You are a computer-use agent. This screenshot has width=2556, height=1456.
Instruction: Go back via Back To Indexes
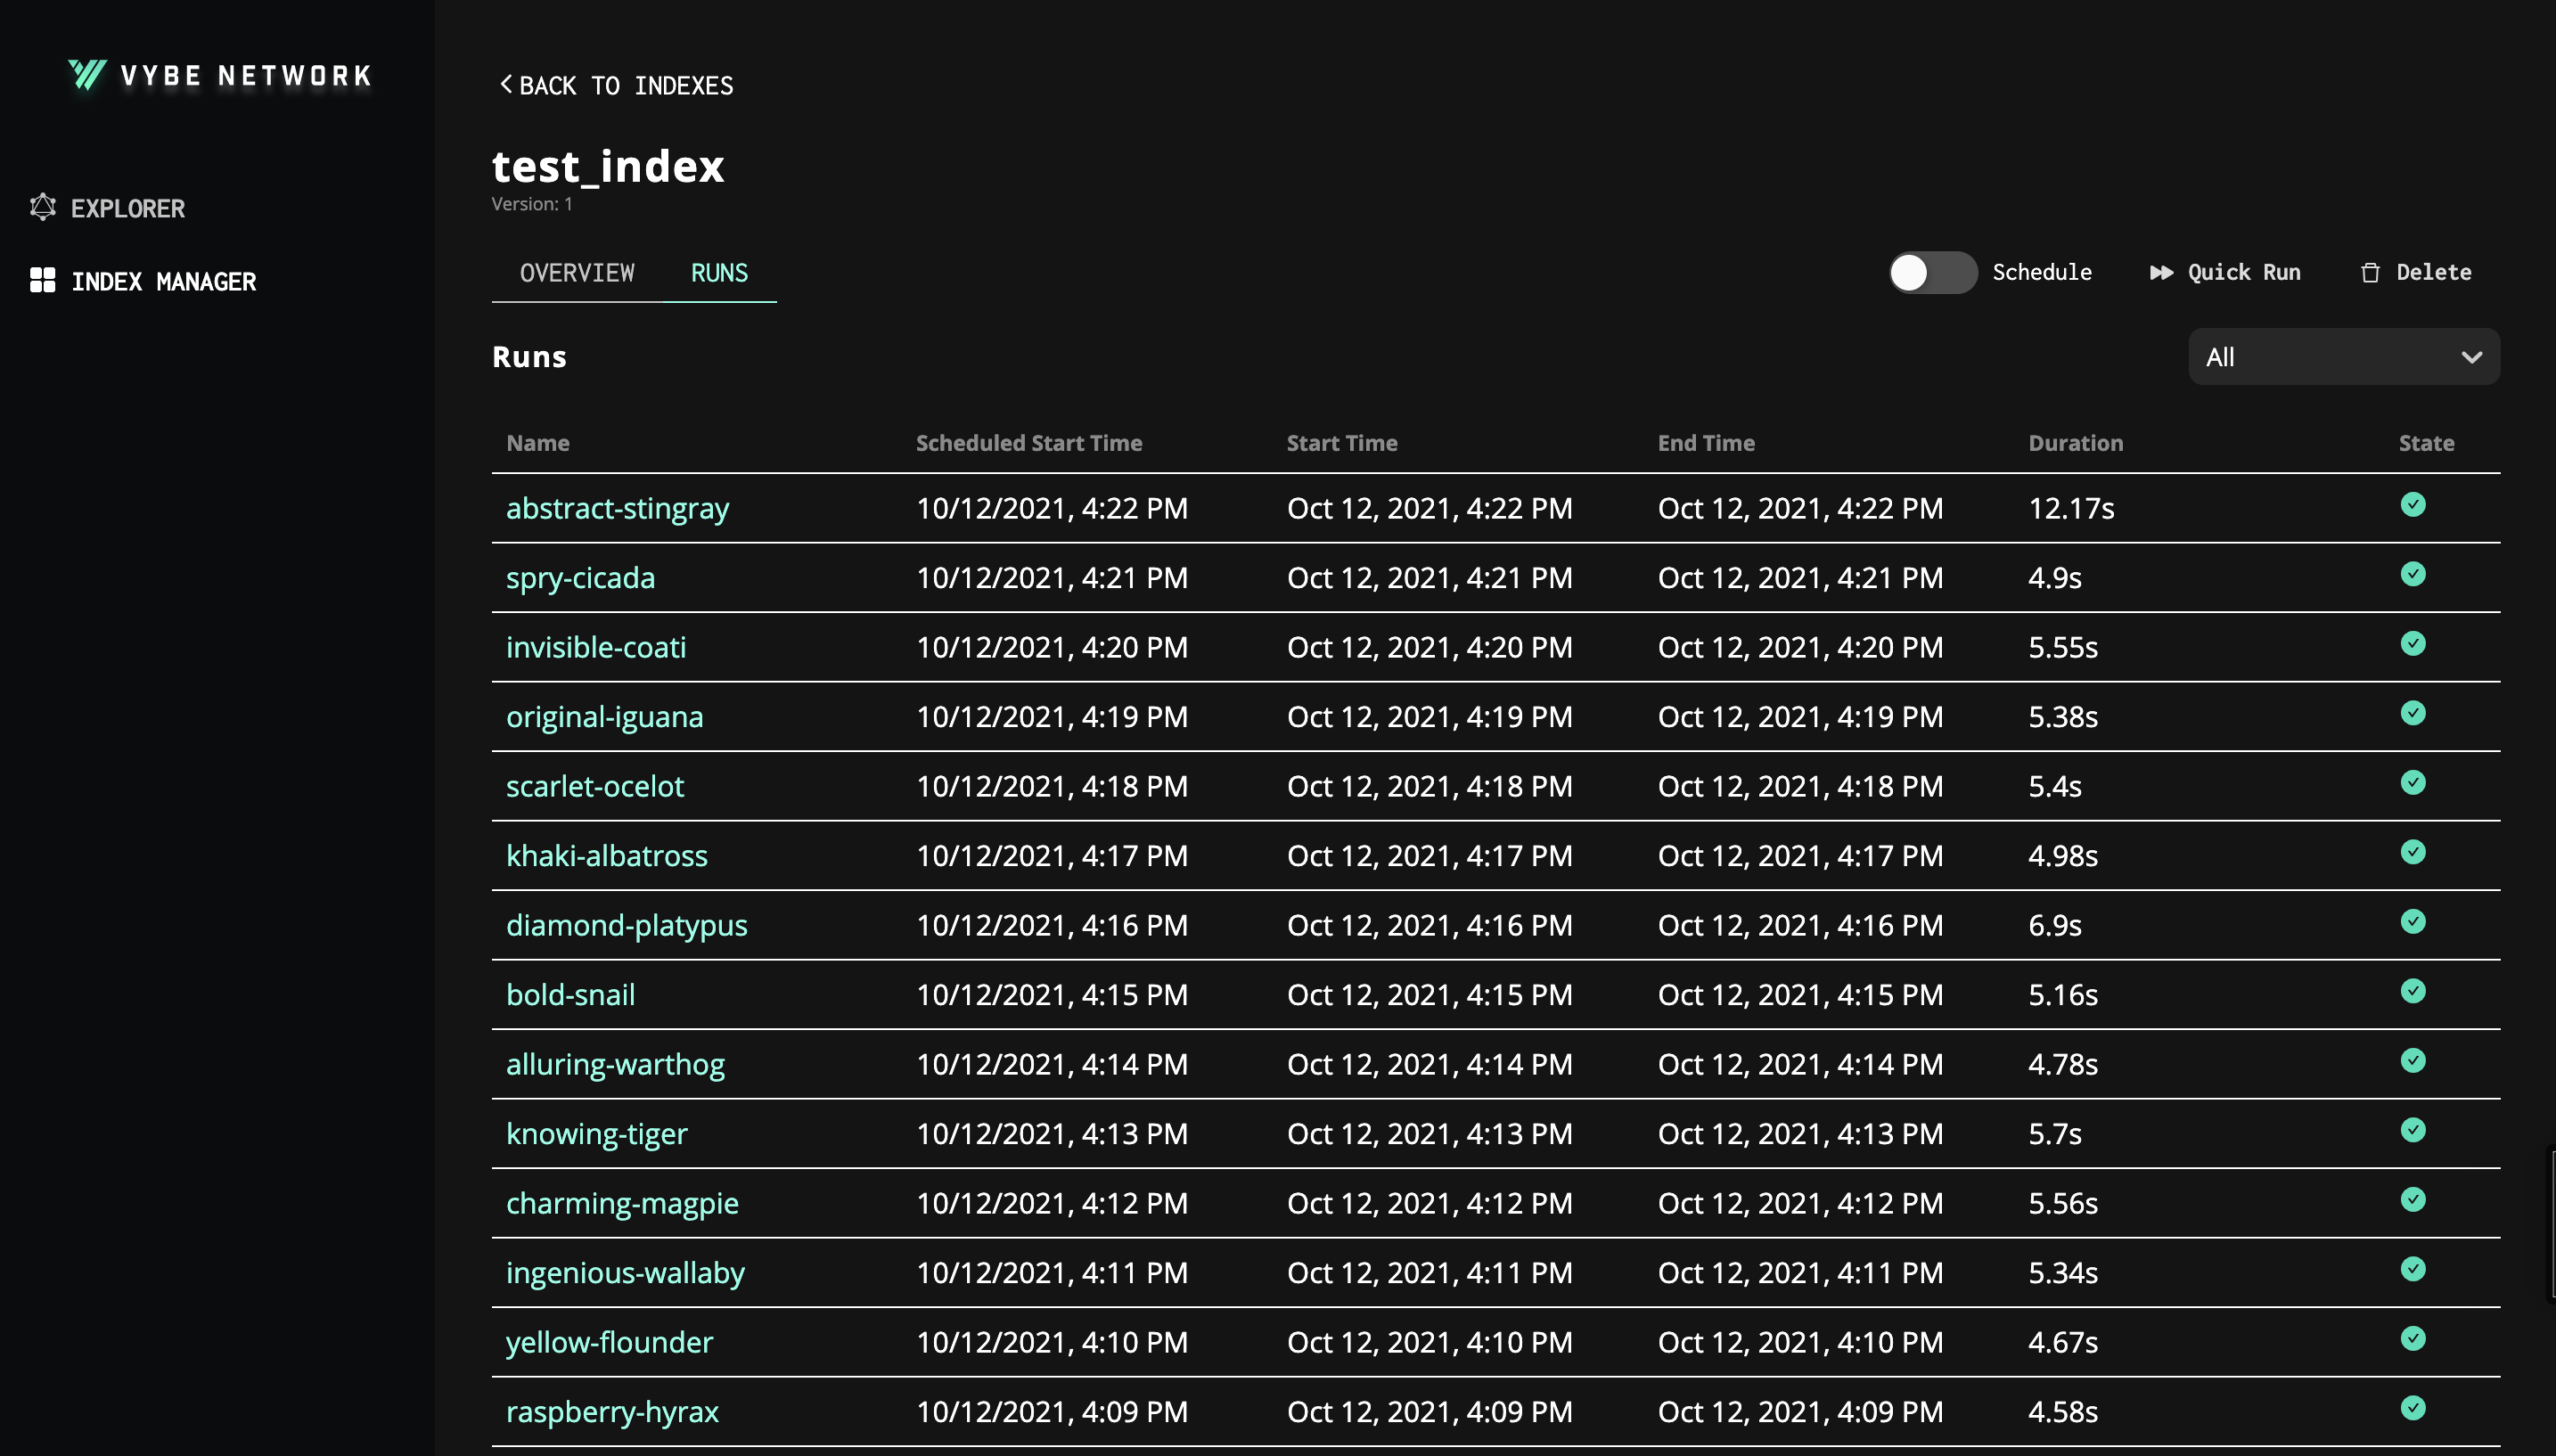[x=626, y=86]
